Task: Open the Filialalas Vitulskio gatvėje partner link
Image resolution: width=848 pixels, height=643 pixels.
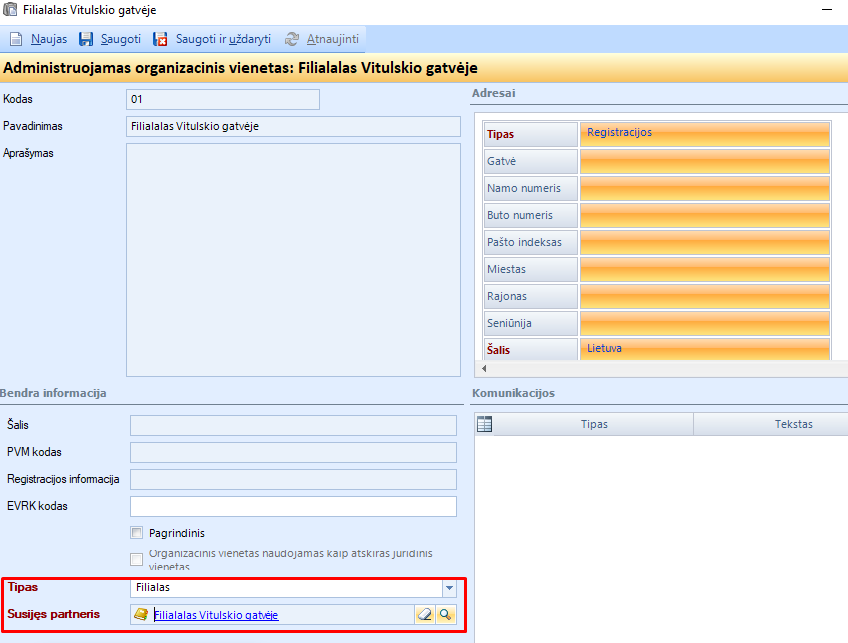Action: [215, 615]
